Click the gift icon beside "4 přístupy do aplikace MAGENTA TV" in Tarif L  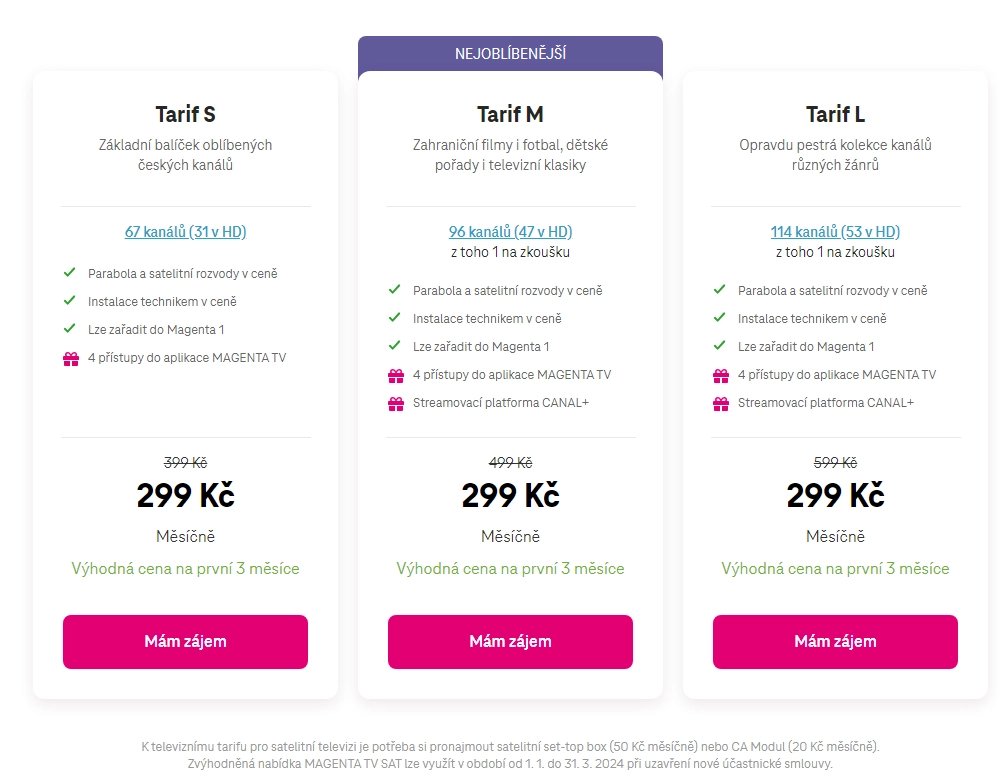coord(719,374)
